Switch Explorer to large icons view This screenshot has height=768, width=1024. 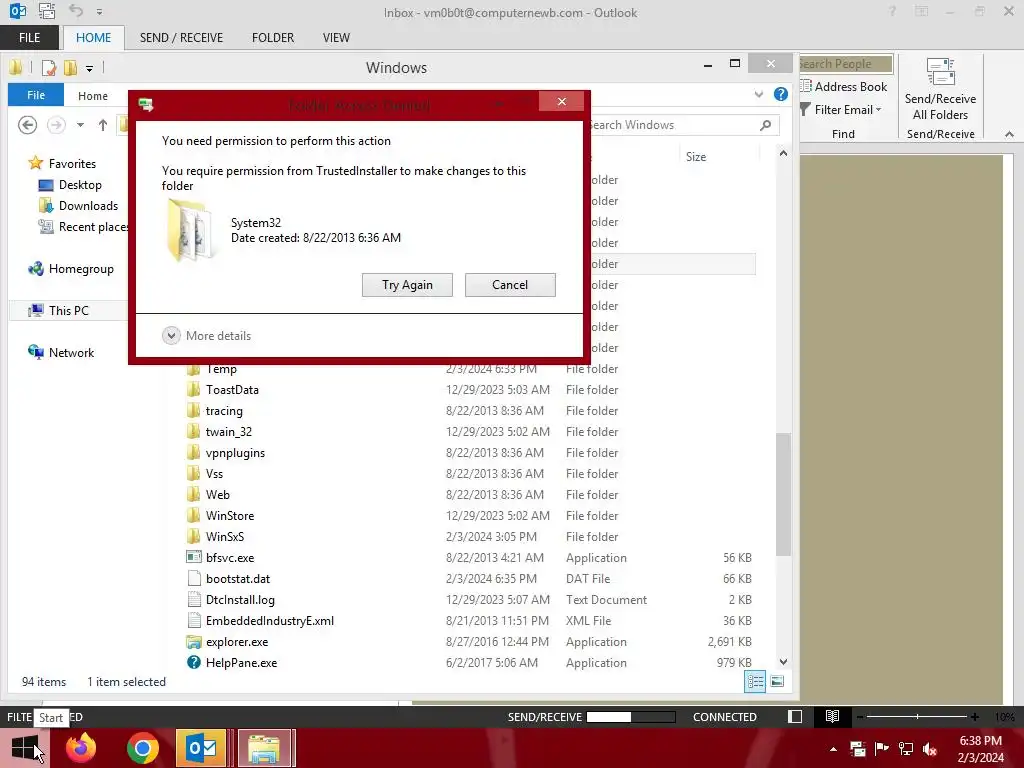click(x=777, y=682)
